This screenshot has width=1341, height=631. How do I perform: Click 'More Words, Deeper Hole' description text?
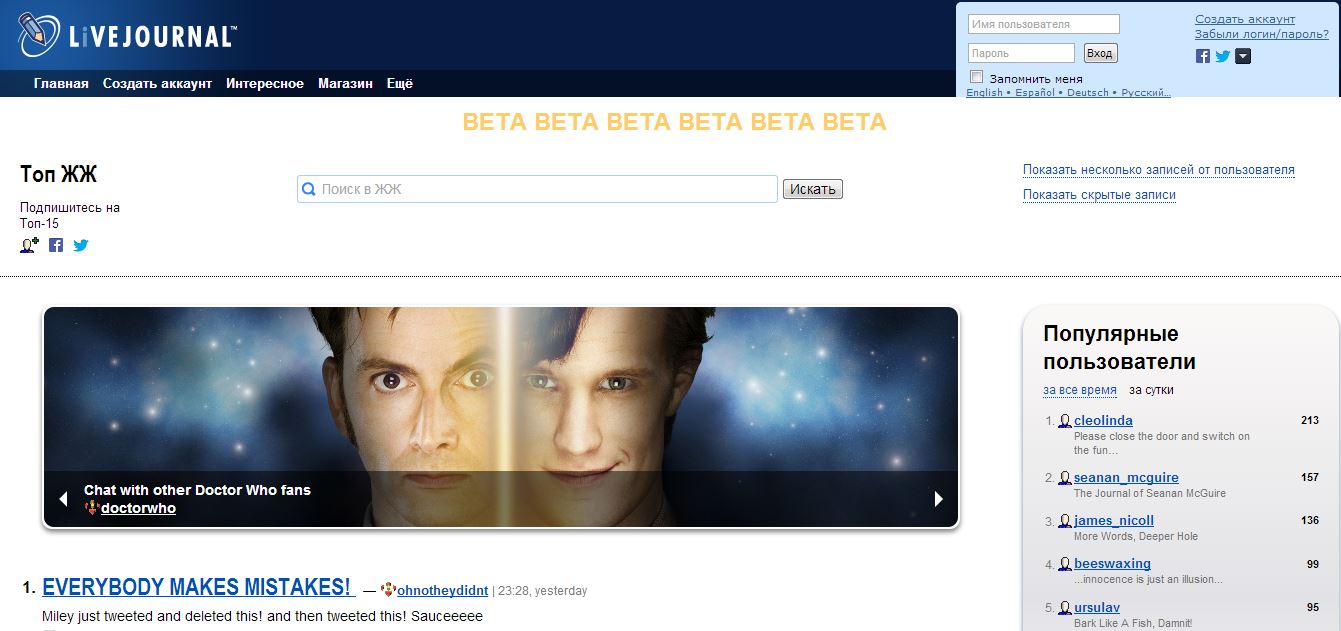[x=1135, y=536]
